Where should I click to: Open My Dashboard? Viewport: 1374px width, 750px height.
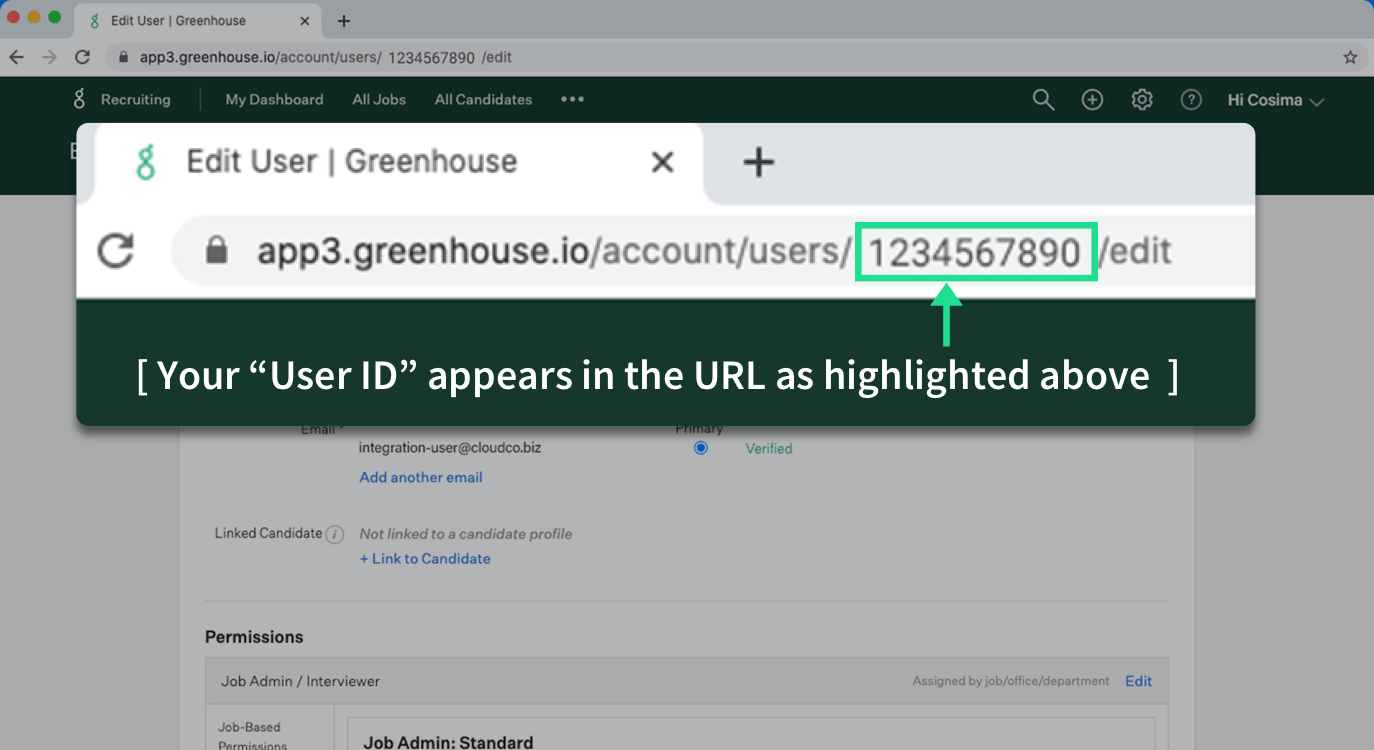pos(274,99)
